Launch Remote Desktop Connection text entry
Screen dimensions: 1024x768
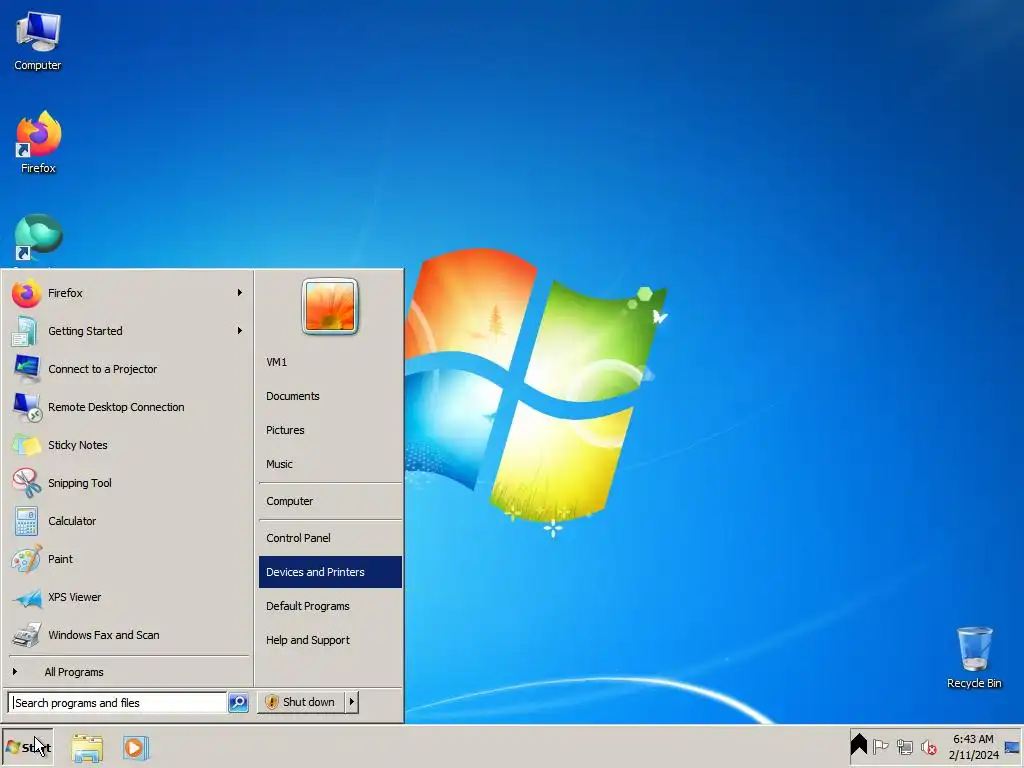pyautogui.click(x=116, y=407)
